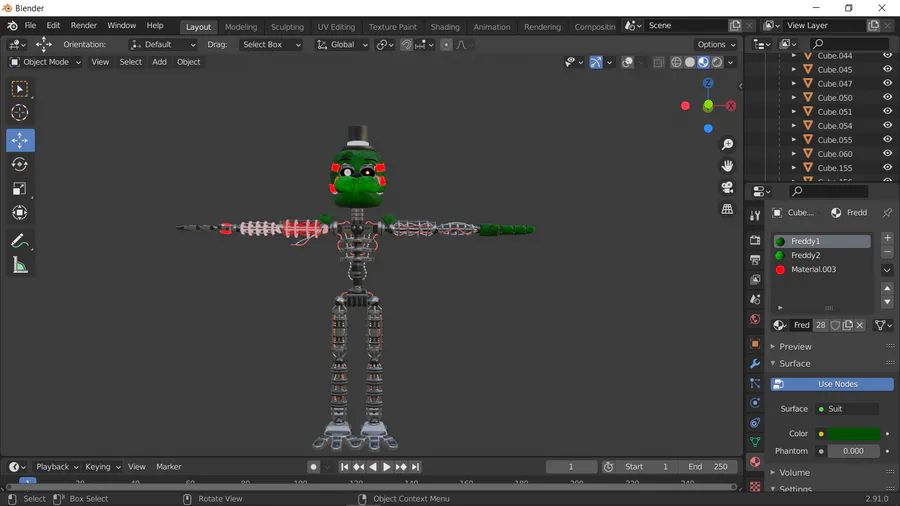Hide Cube.054 in outliner
The width and height of the screenshot is (900, 506).
[x=887, y=125]
